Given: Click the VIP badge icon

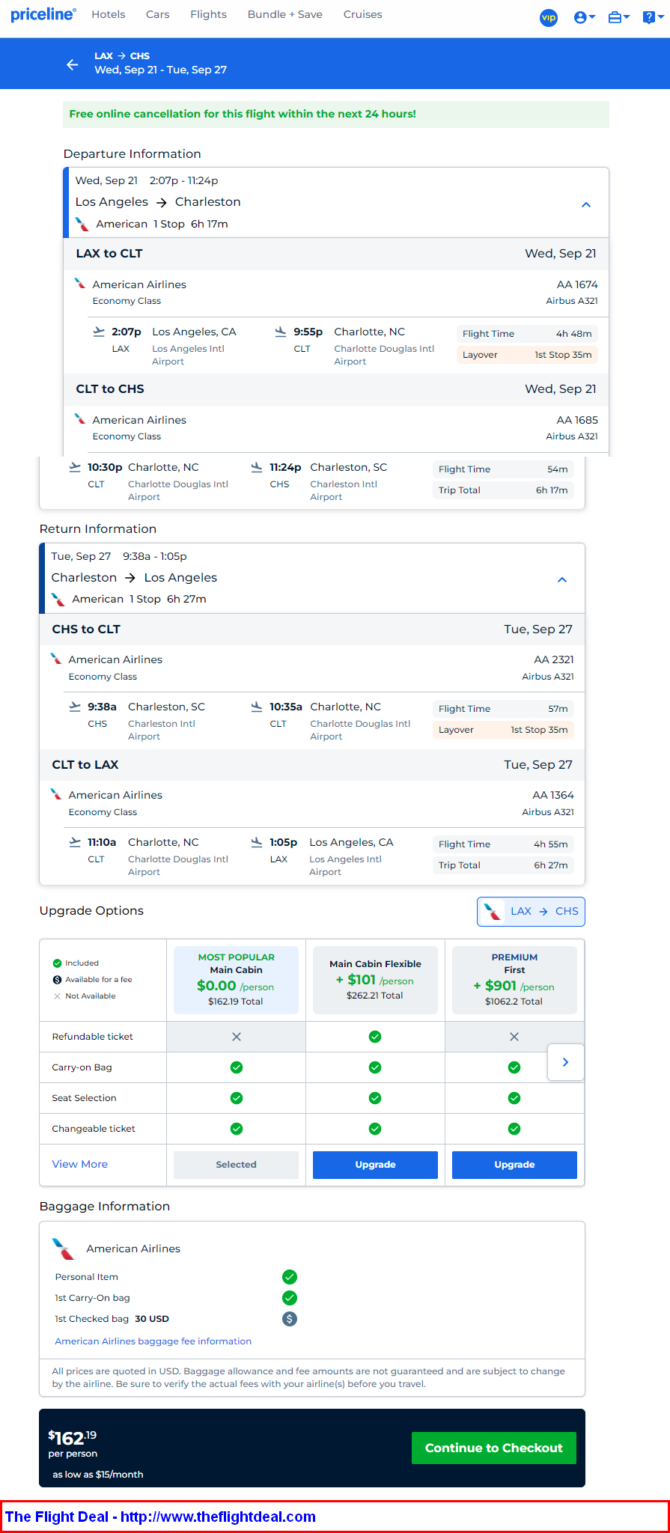Looking at the screenshot, I should (x=548, y=17).
